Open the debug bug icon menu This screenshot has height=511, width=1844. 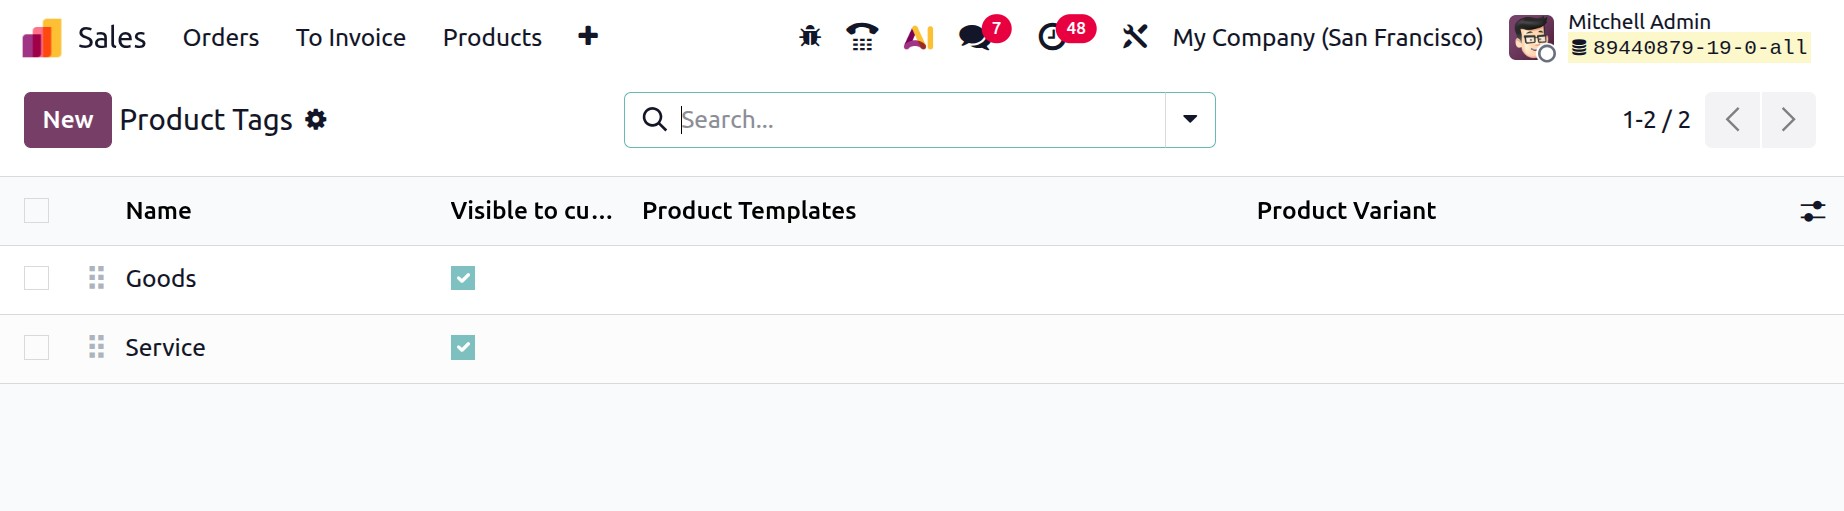[x=810, y=37]
